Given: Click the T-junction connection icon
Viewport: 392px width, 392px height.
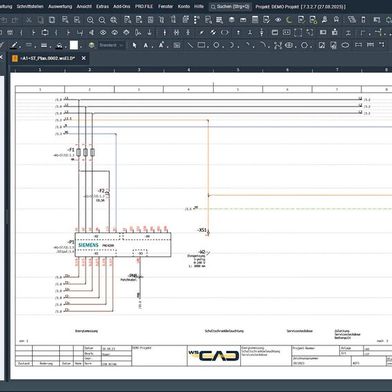Looking at the screenshot, I should point(378,32).
